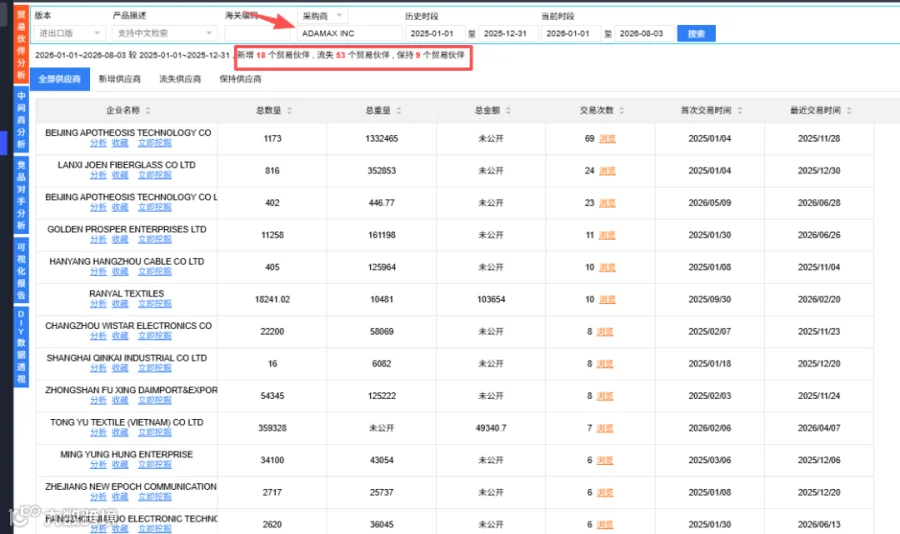The height and width of the screenshot is (534, 900).
Task: Click the quantity value 18241.02
Action: tap(272, 299)
